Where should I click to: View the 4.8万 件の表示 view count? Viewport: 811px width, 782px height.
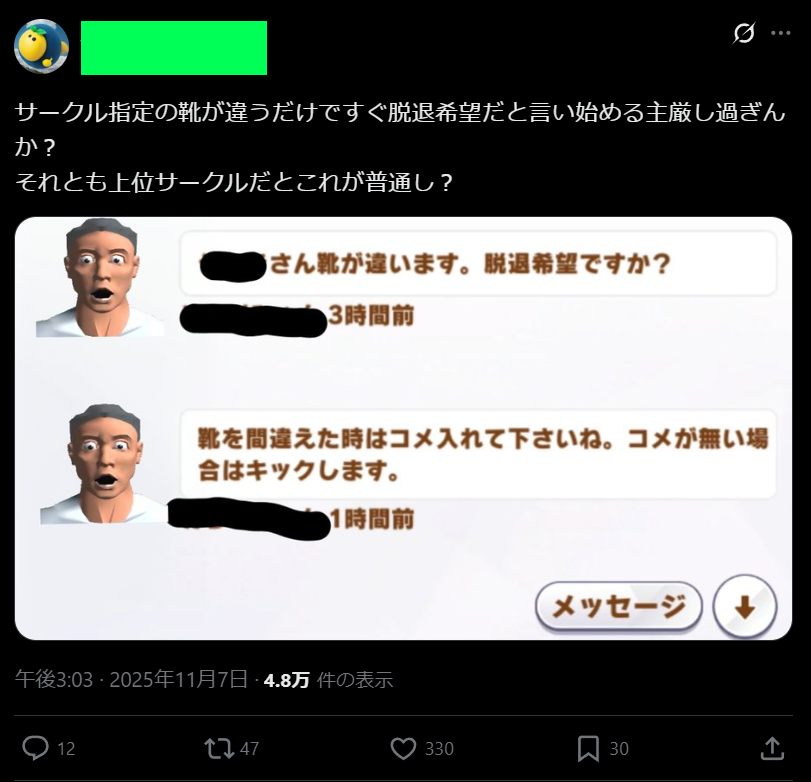(328, 680)
